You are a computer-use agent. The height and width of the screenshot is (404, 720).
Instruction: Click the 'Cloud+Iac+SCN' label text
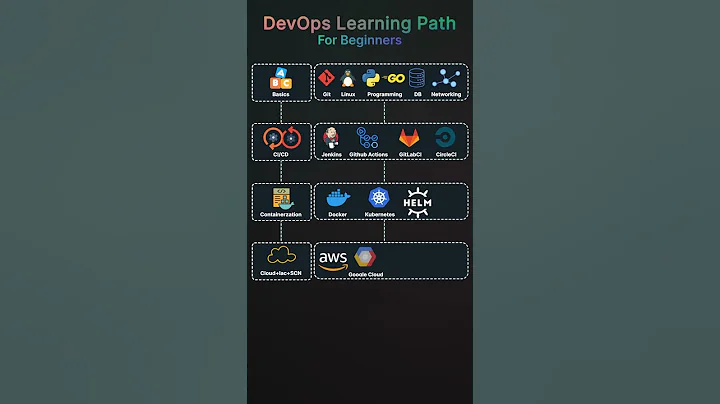tap(281, 273)
